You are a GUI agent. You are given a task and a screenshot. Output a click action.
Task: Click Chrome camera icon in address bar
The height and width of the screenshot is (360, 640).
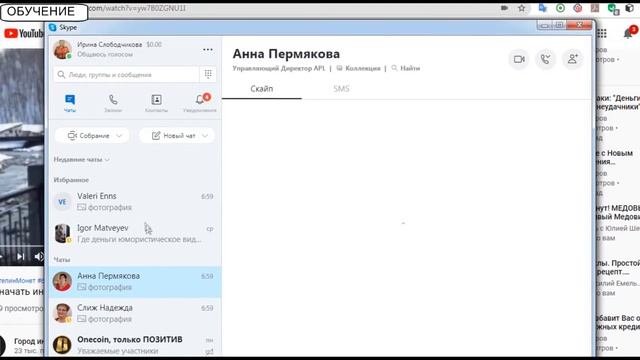click(504, 8)
